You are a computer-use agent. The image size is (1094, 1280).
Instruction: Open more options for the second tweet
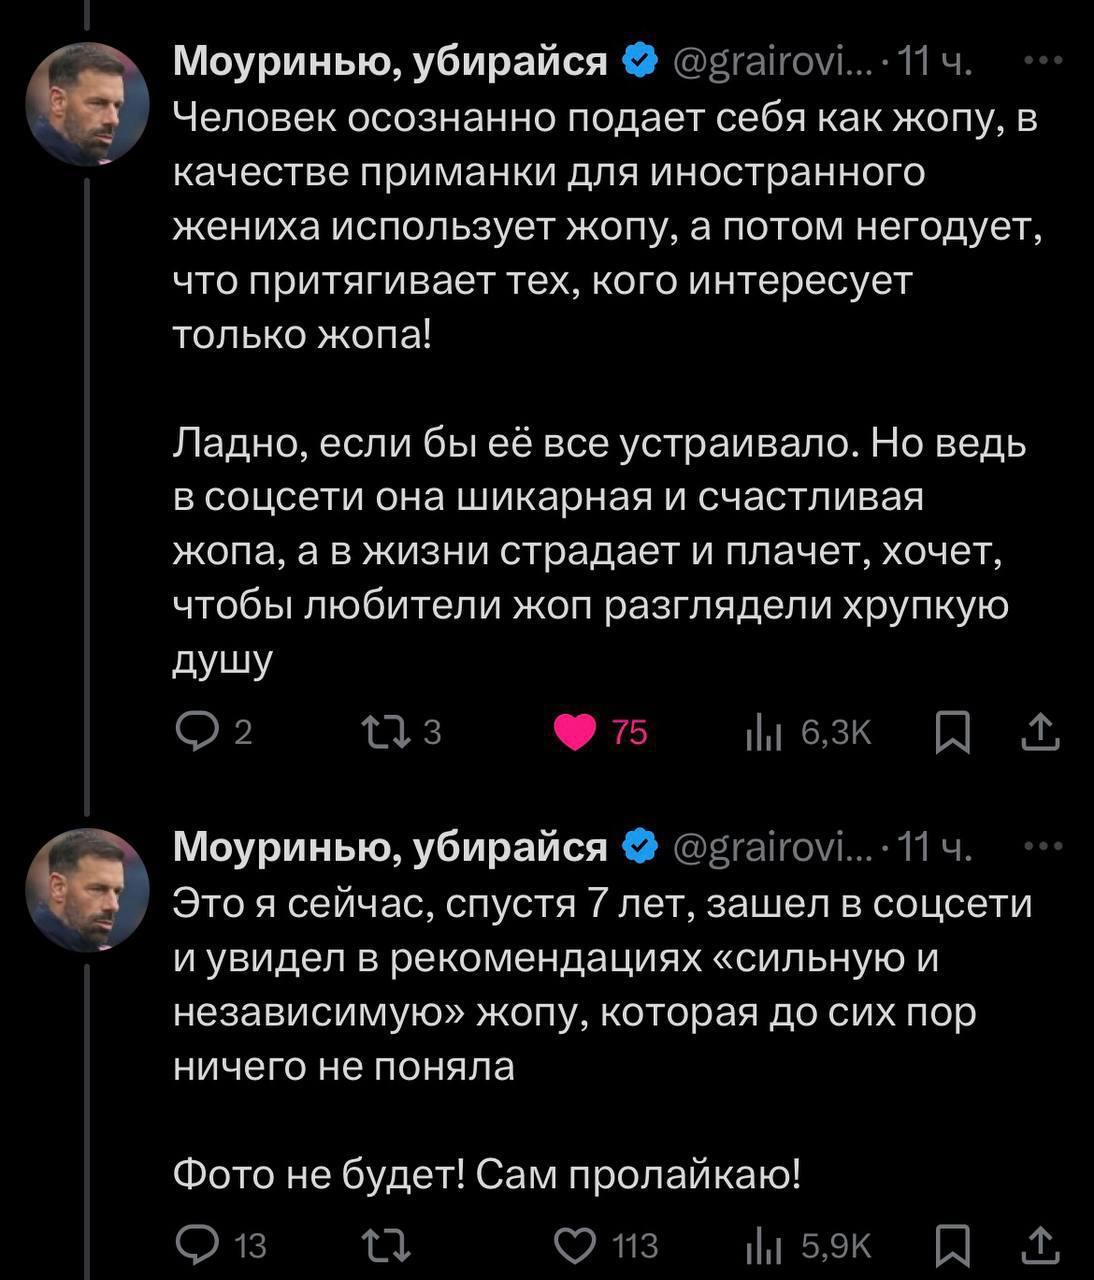(1044, 847)
